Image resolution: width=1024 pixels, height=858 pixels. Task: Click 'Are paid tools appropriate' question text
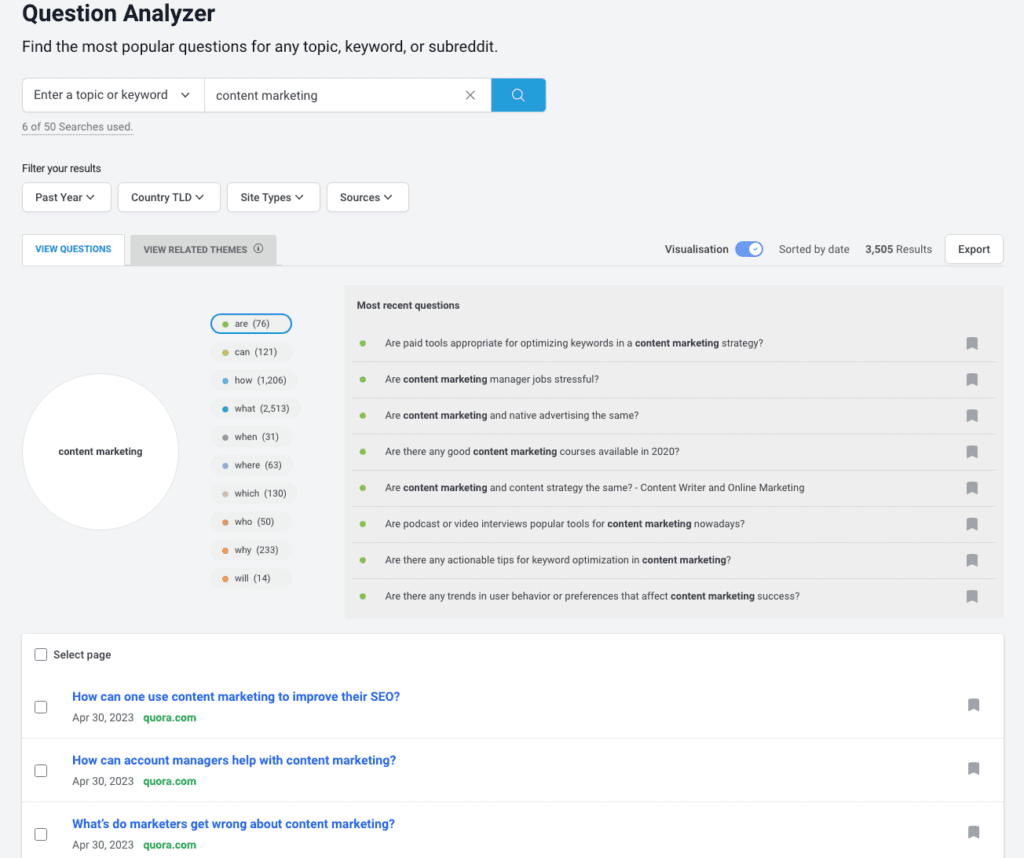pos(574,343)
